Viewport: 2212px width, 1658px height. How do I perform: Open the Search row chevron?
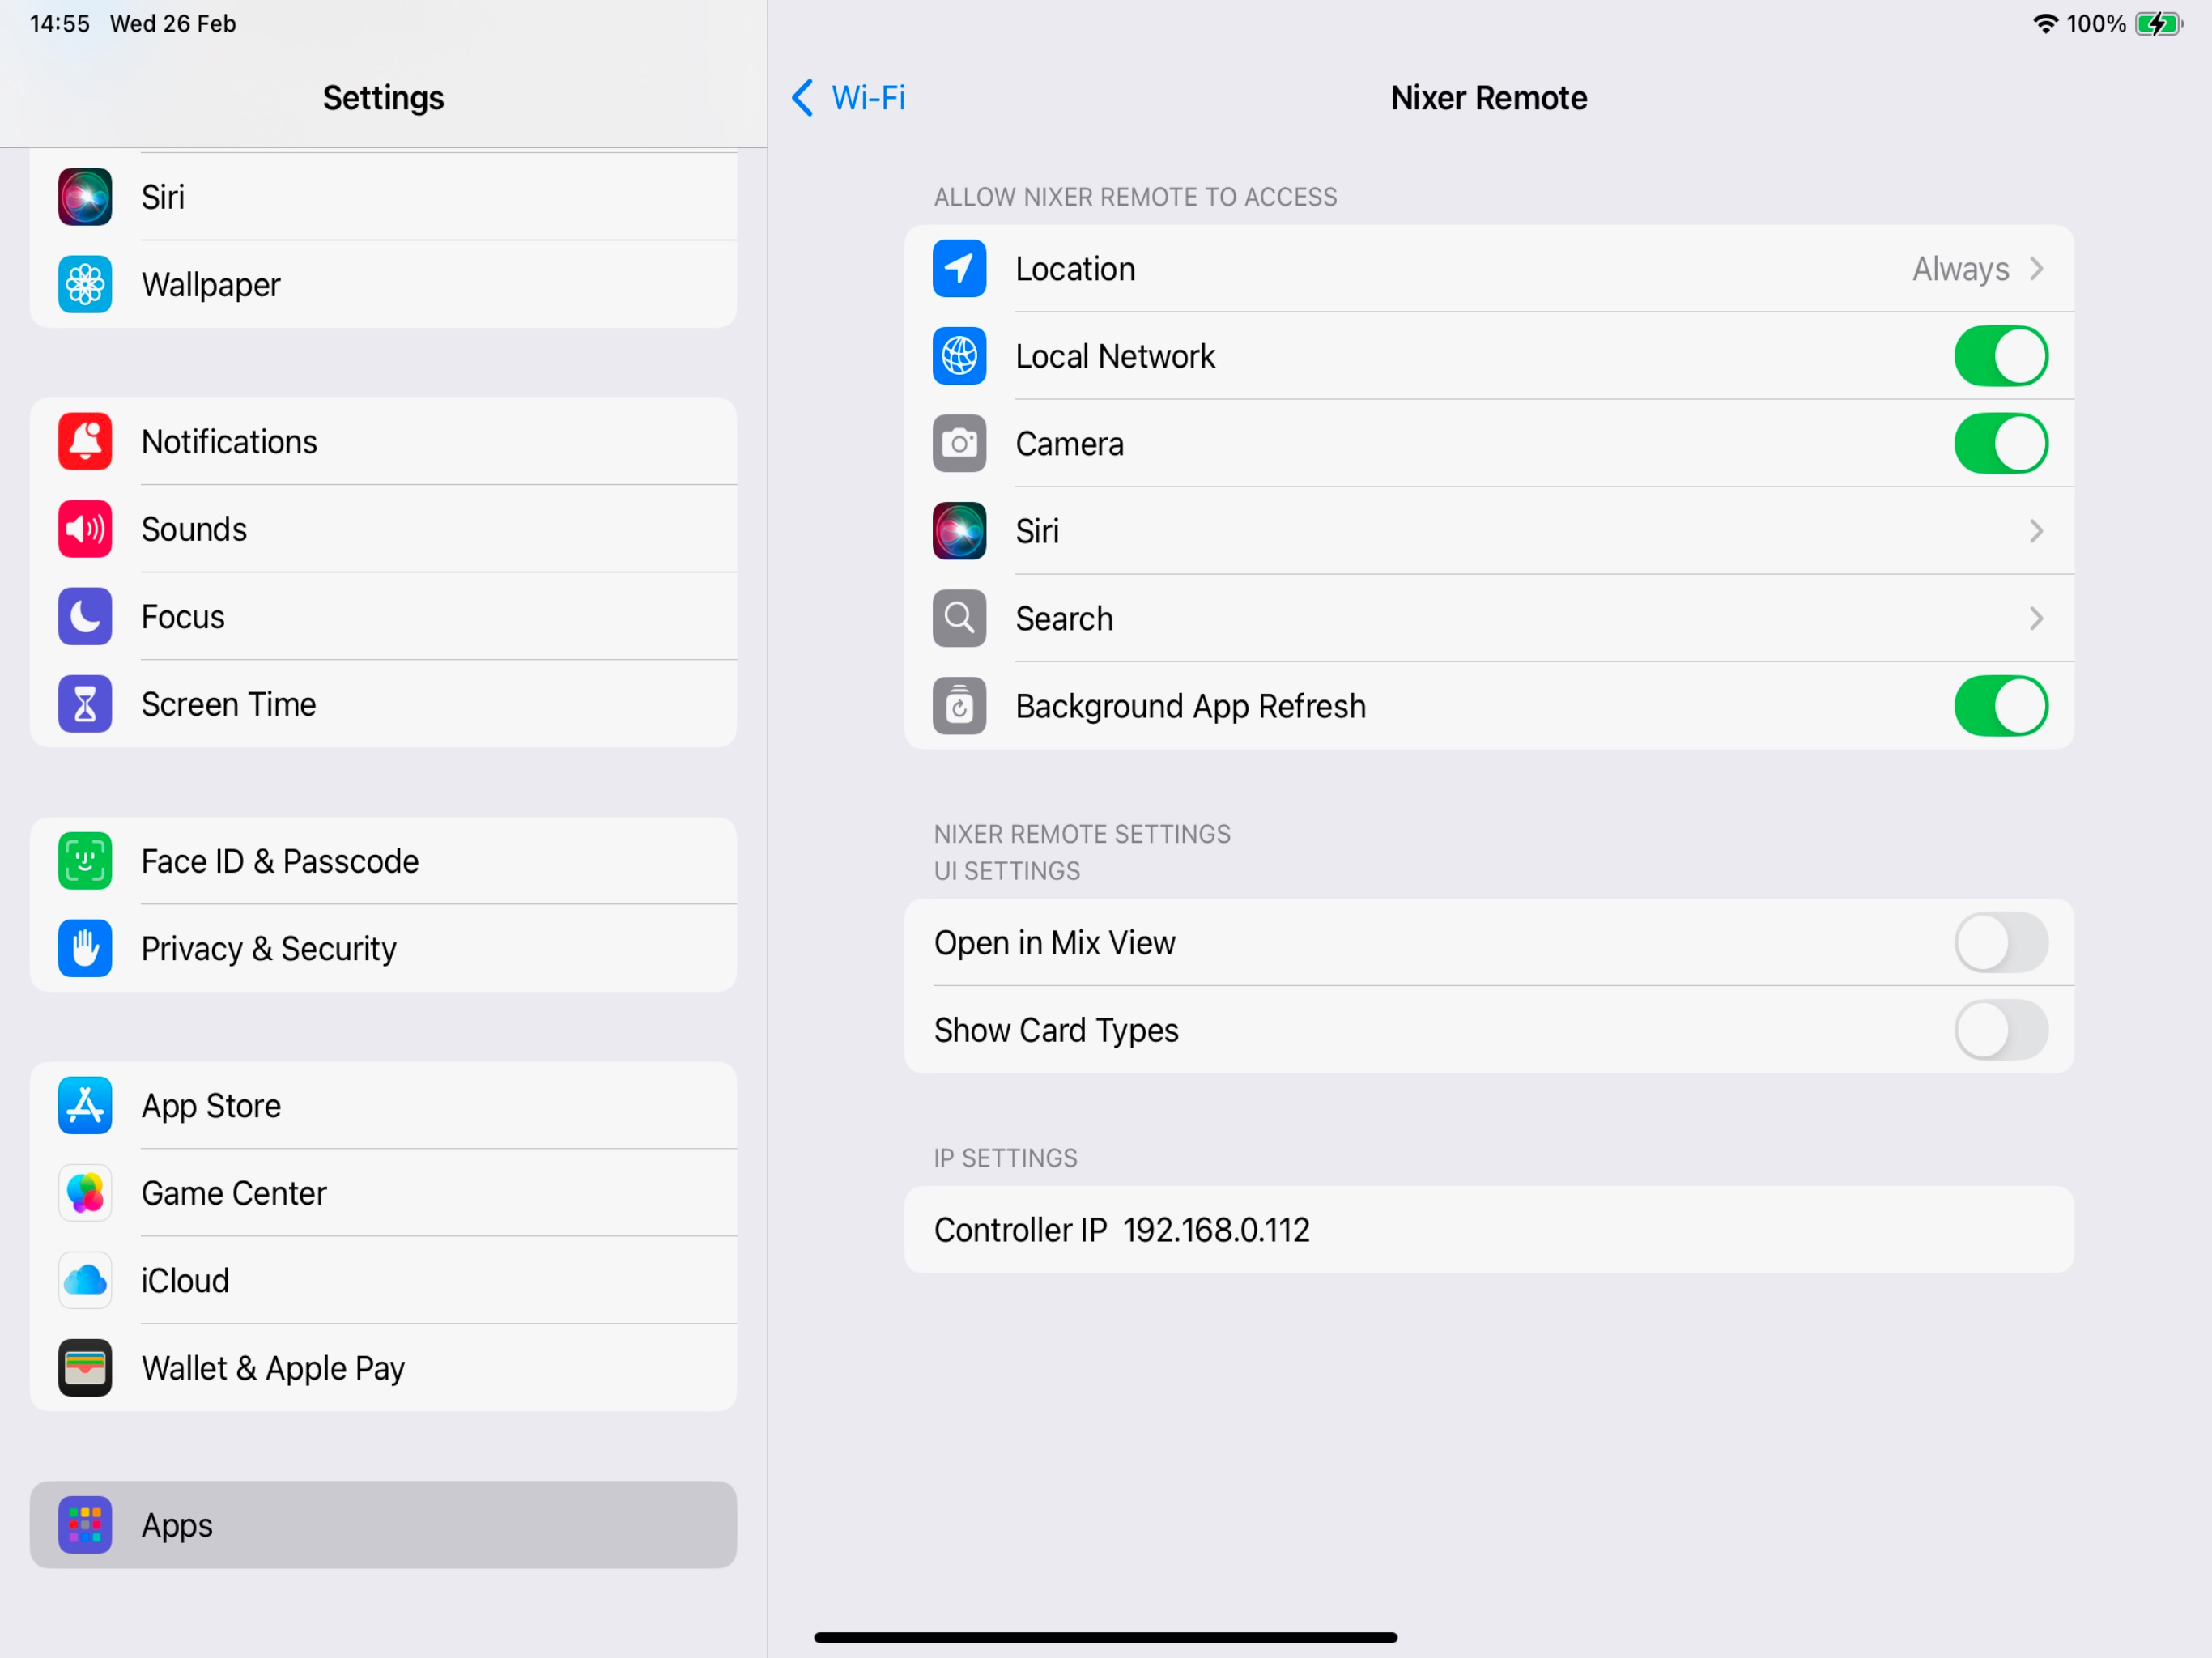[x=2036, y=619]
